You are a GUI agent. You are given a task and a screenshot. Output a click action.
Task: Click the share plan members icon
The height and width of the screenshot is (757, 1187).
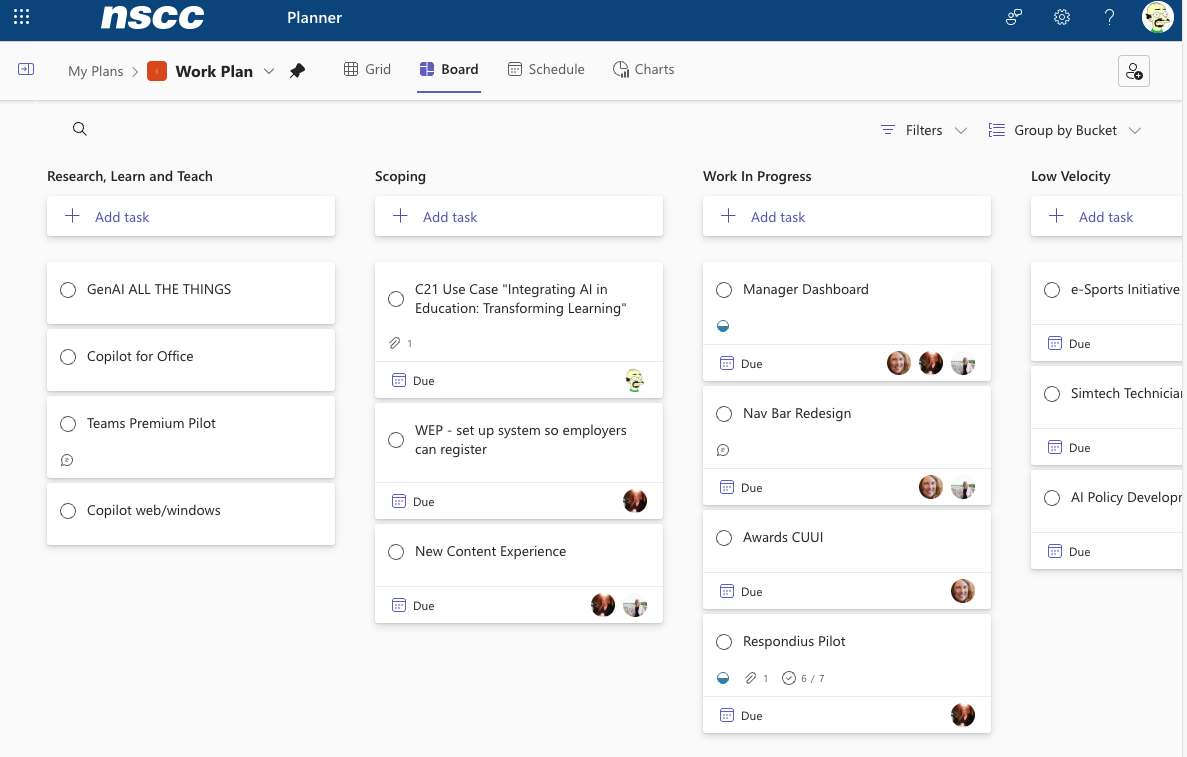1133,71
